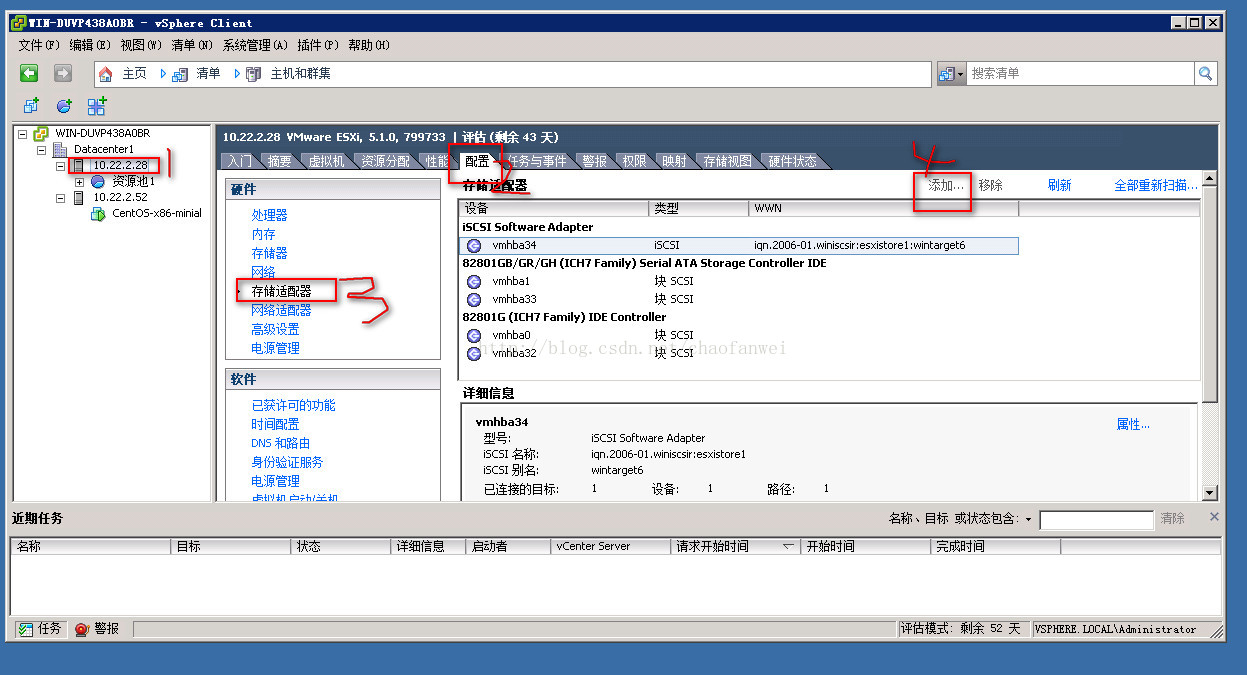Screen dimensions: 1247x675
Task: Click the 设备 device column header
Action: coord(554,208)
